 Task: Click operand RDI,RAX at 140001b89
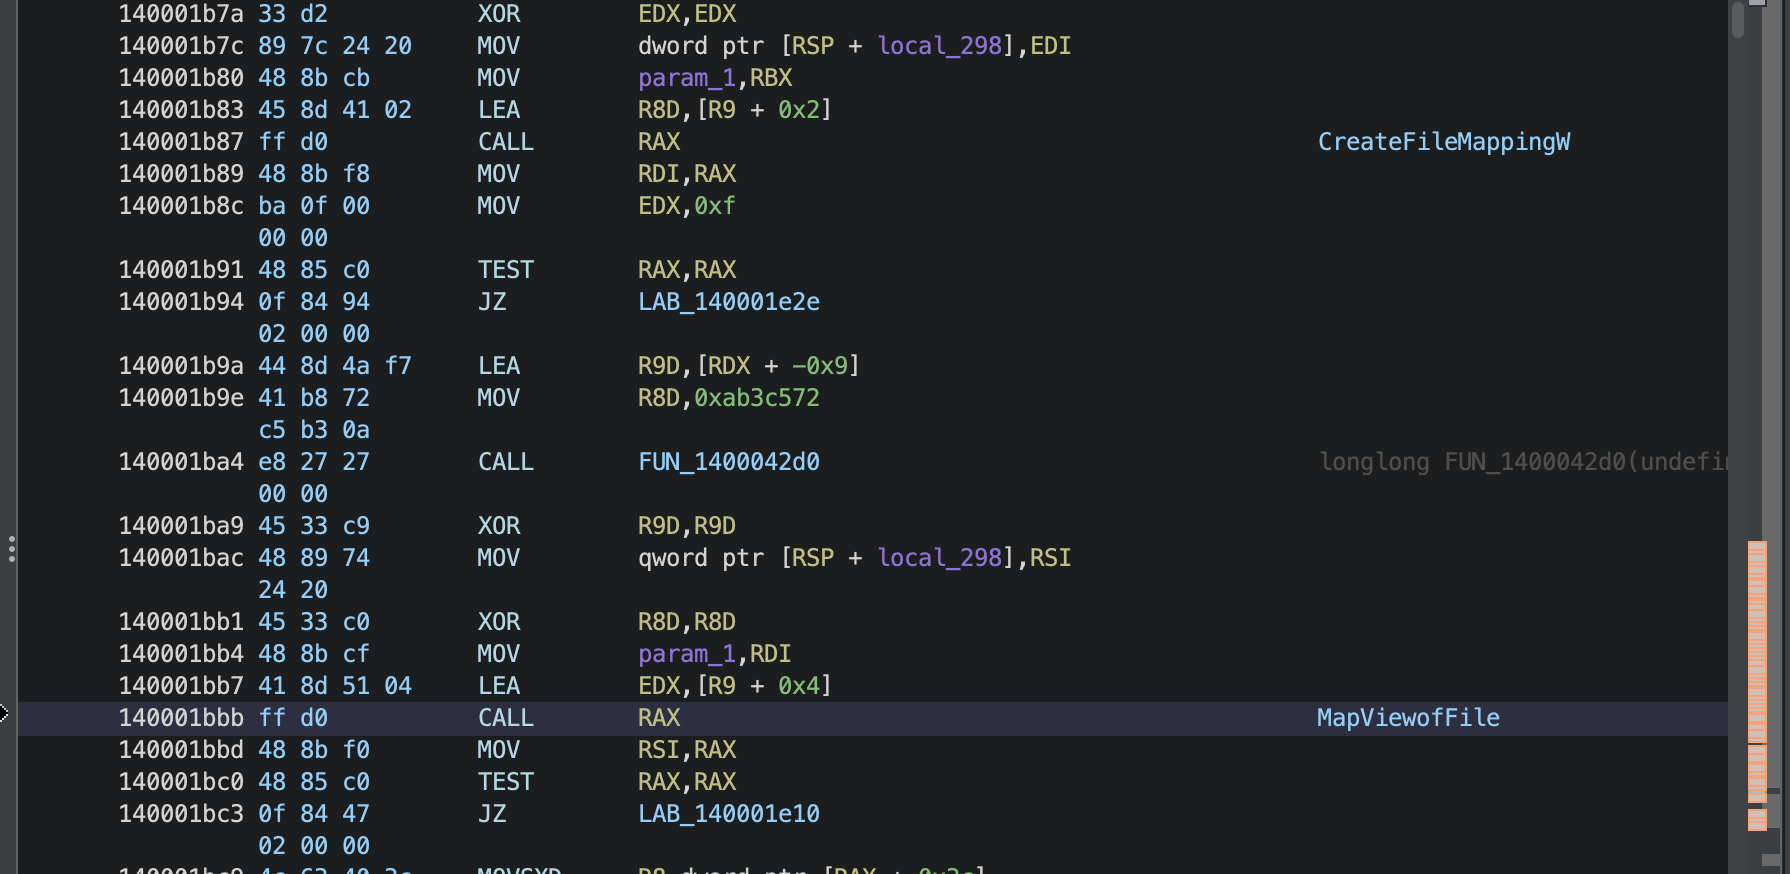pyautogui.click(x=687, y=174)
